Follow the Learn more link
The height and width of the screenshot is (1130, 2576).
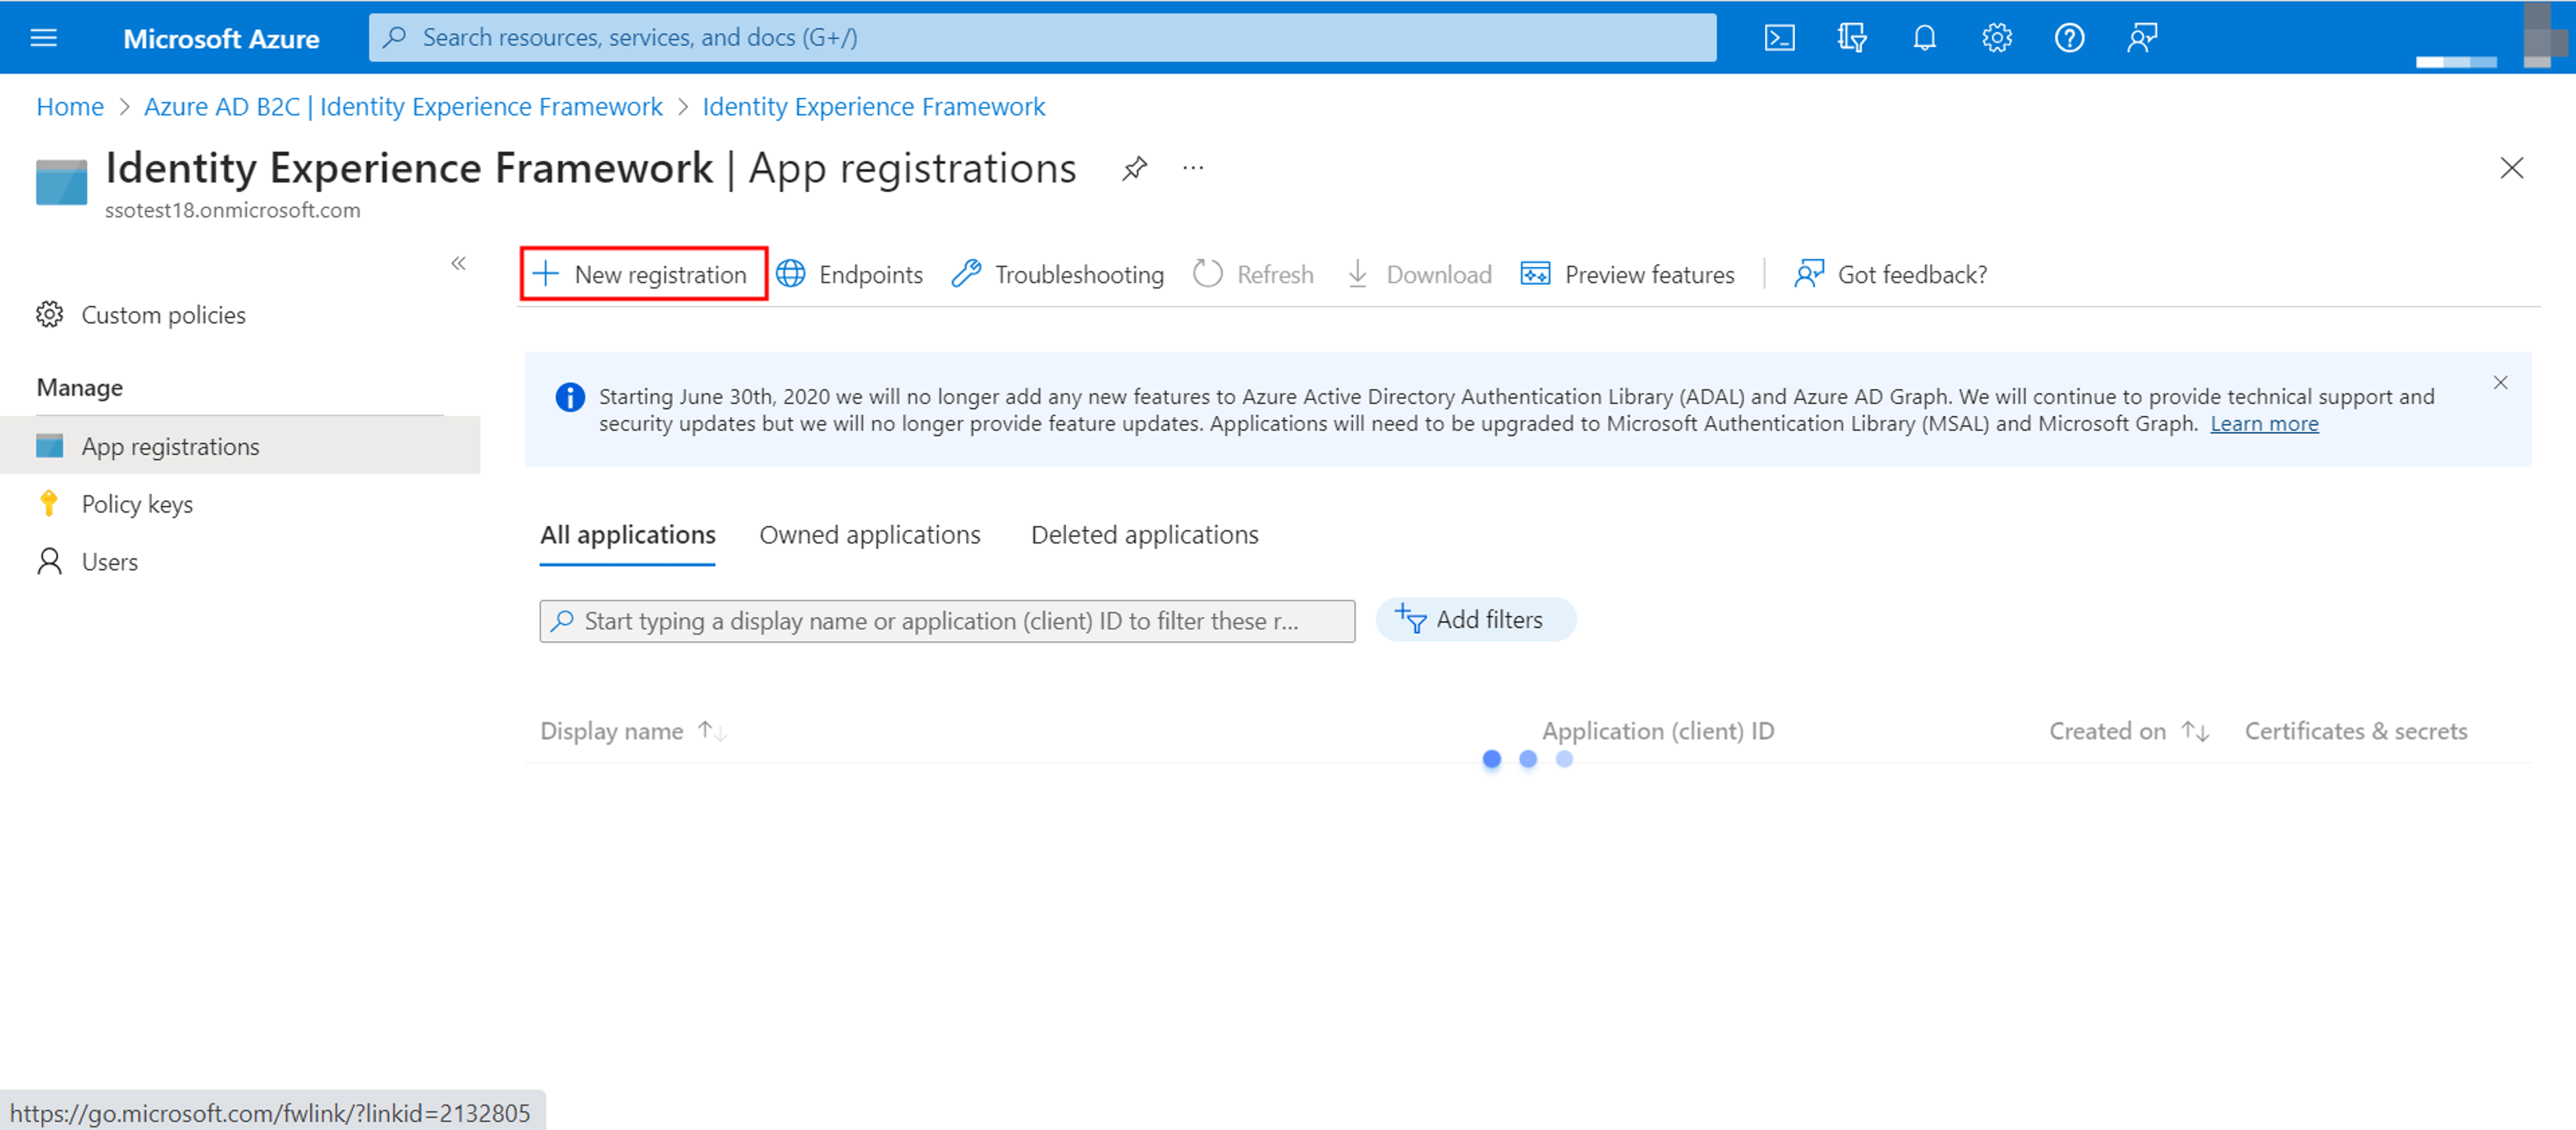click(2264, 424)
